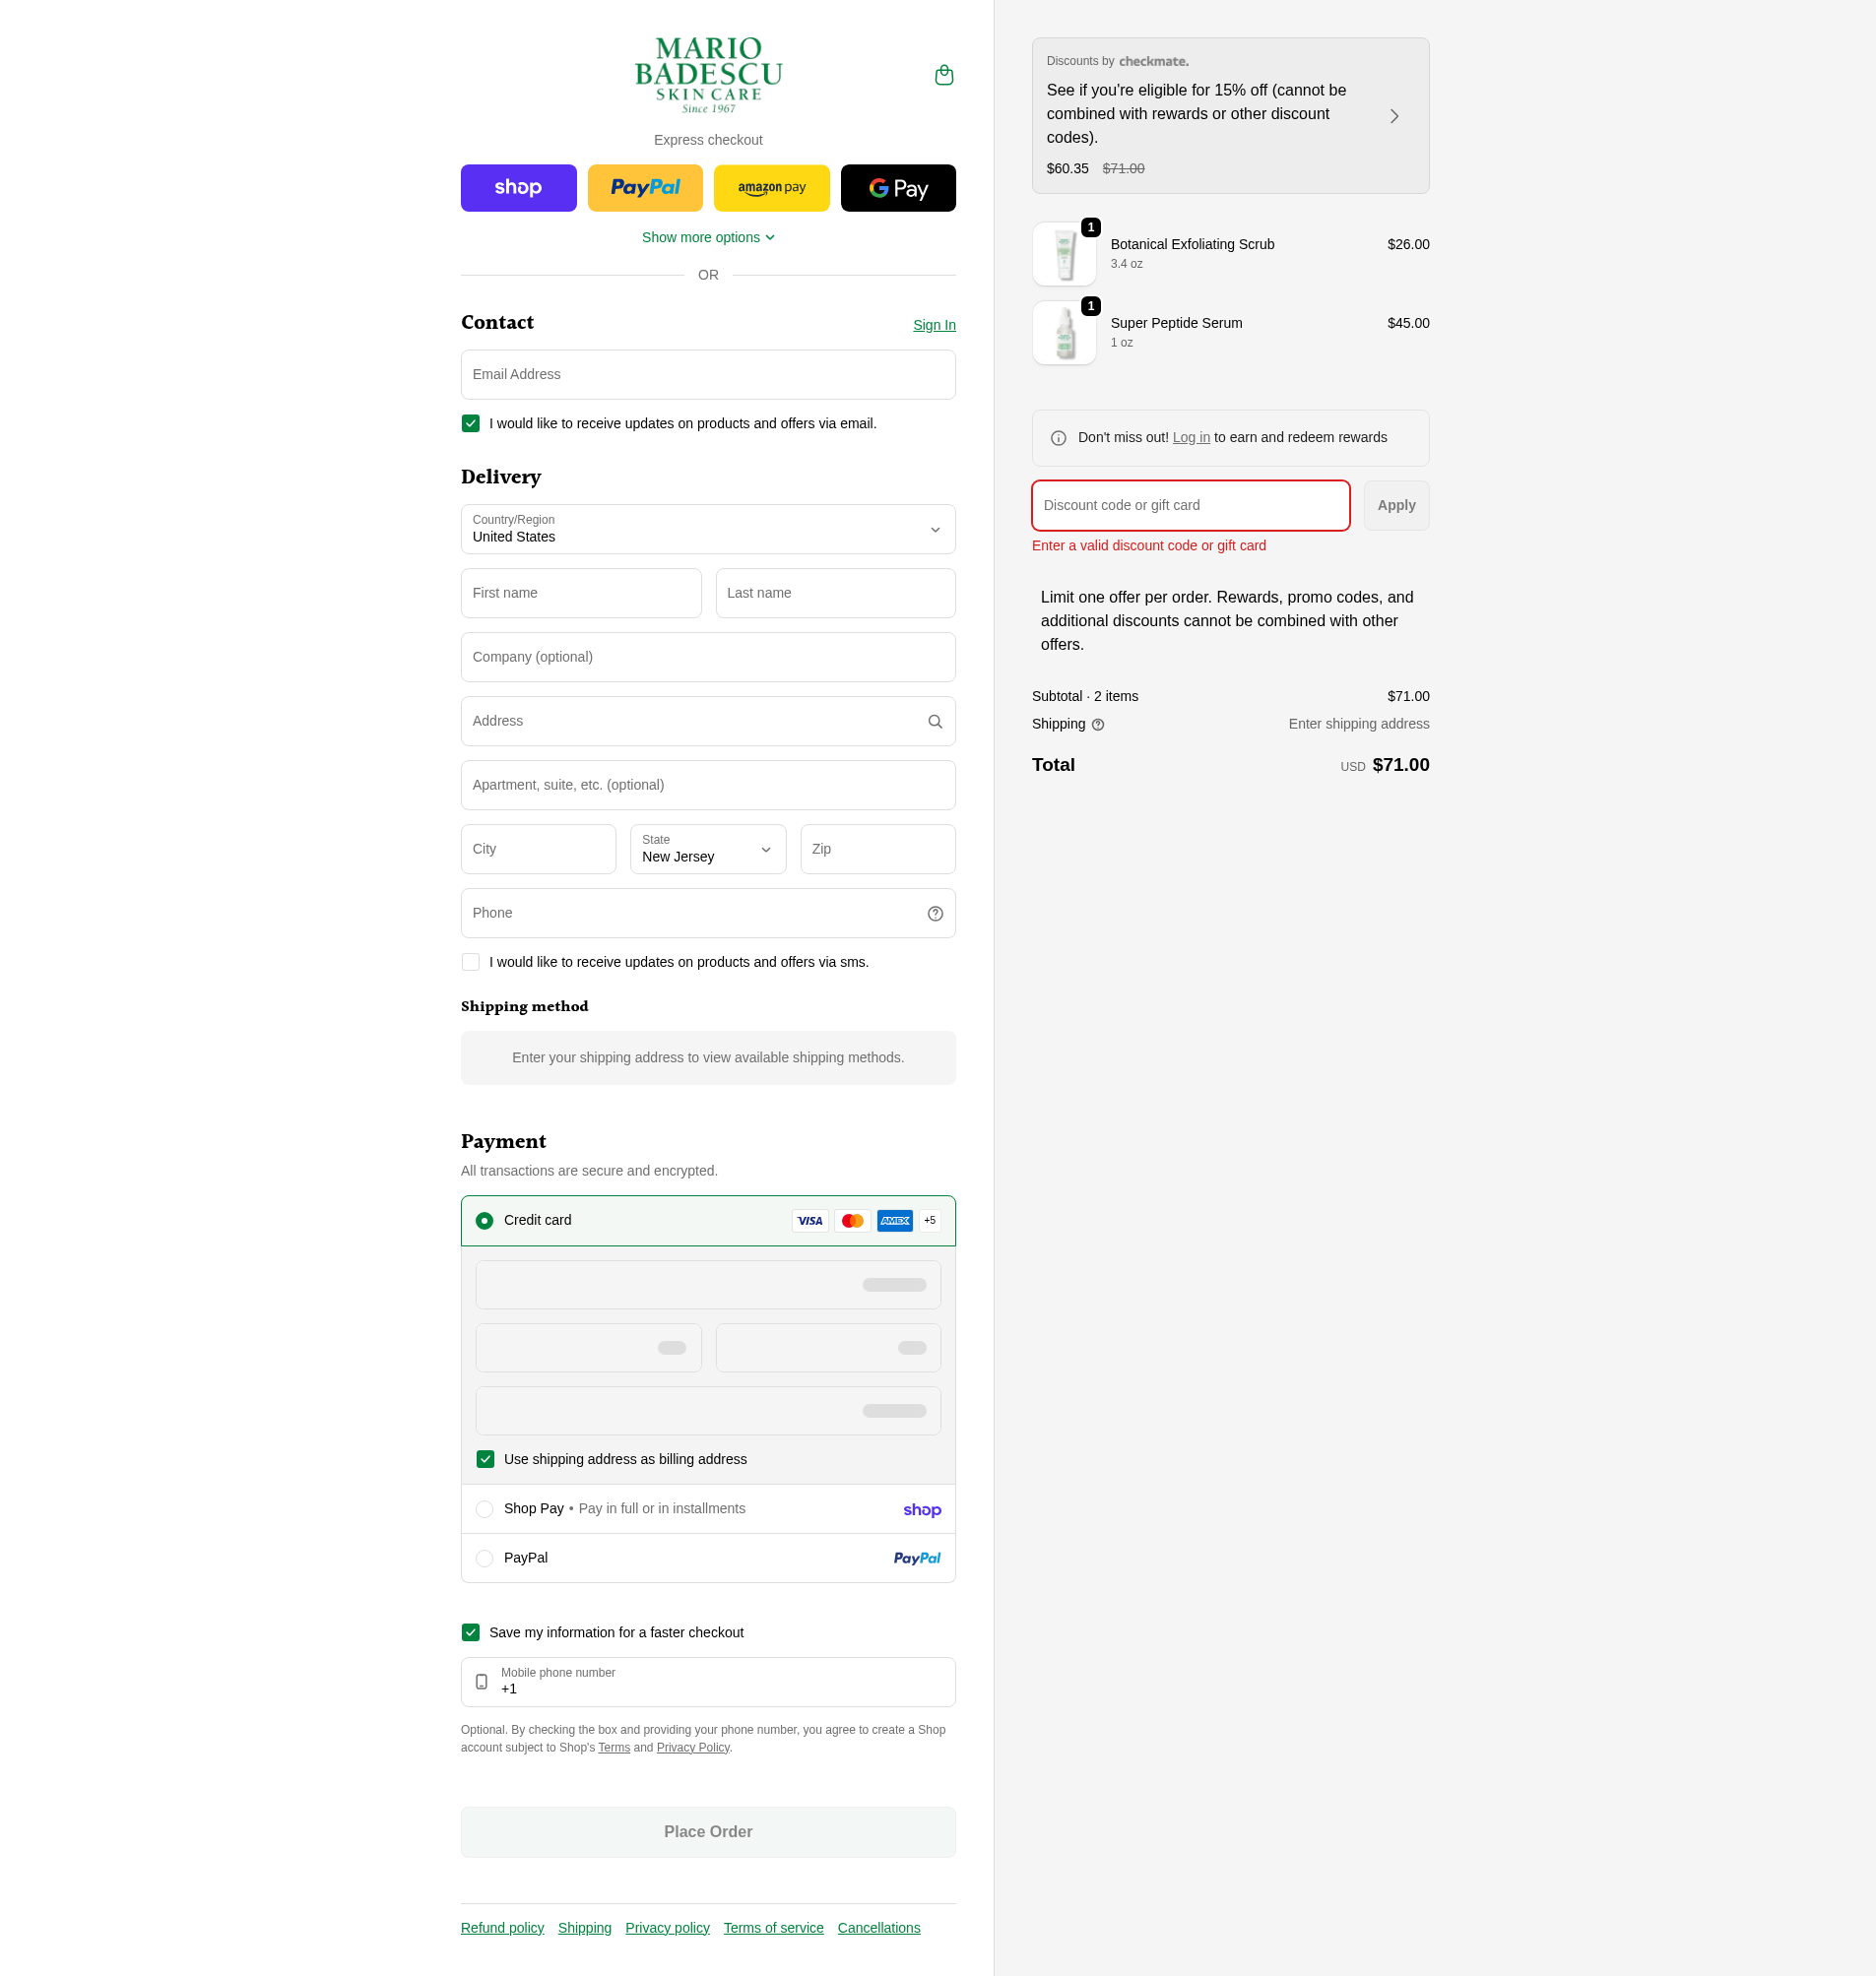The width and height of the screenshot is (1876, 1976).
Task: Open the shopping bag cart icon
Action: pos(943,75)
